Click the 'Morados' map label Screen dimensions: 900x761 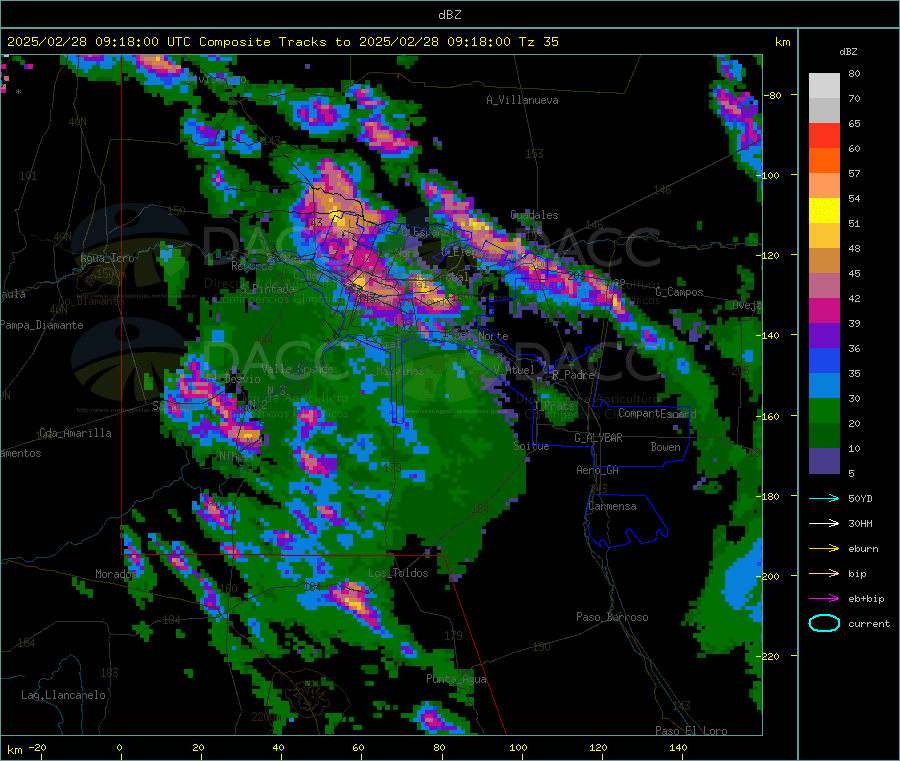click(117, 574)
